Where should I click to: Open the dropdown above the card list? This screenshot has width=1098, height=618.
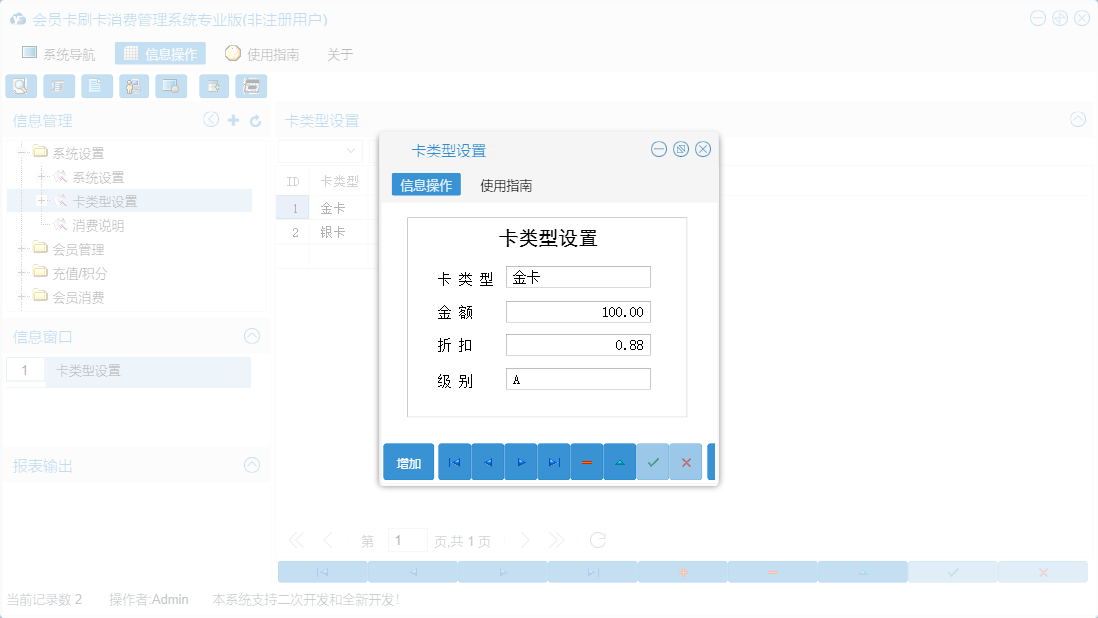[x=322, y=150]
